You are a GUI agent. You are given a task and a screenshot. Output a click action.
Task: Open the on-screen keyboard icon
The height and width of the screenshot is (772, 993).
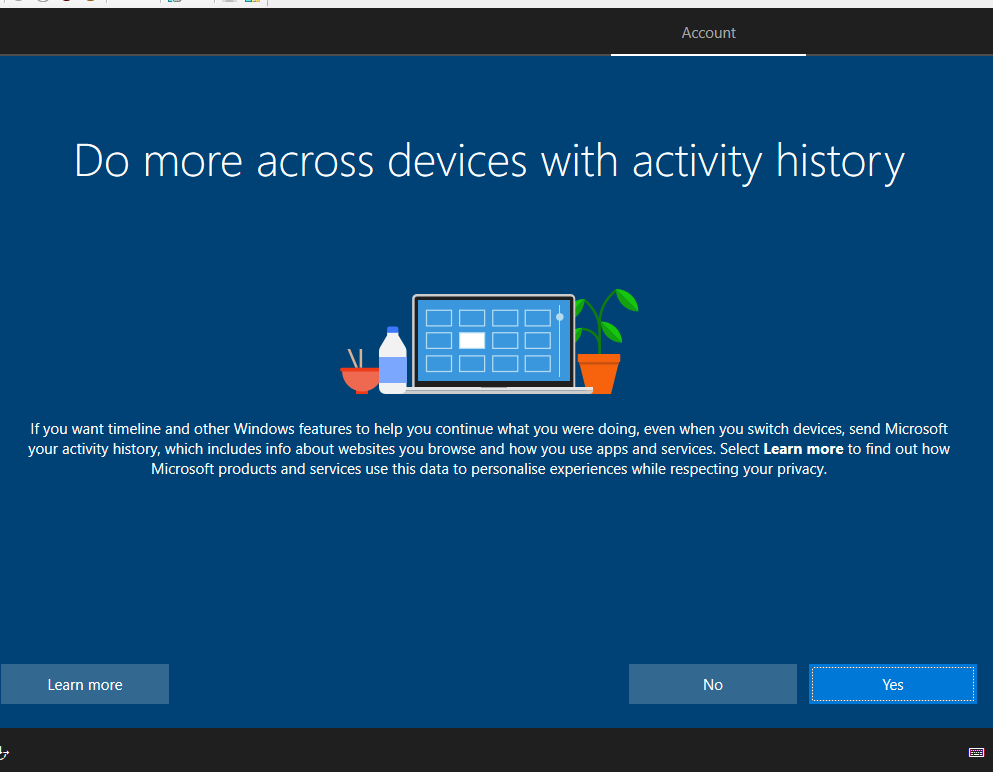(x=976, y=752)
